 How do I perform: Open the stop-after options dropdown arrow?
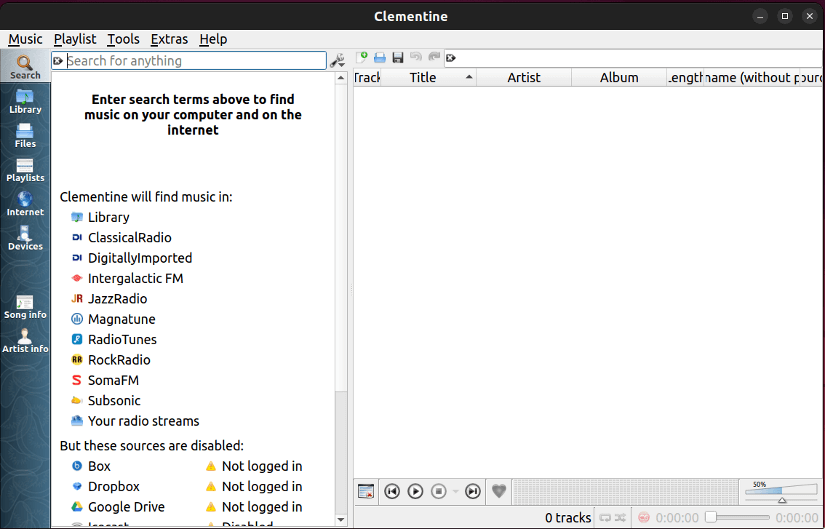(456, 492)
